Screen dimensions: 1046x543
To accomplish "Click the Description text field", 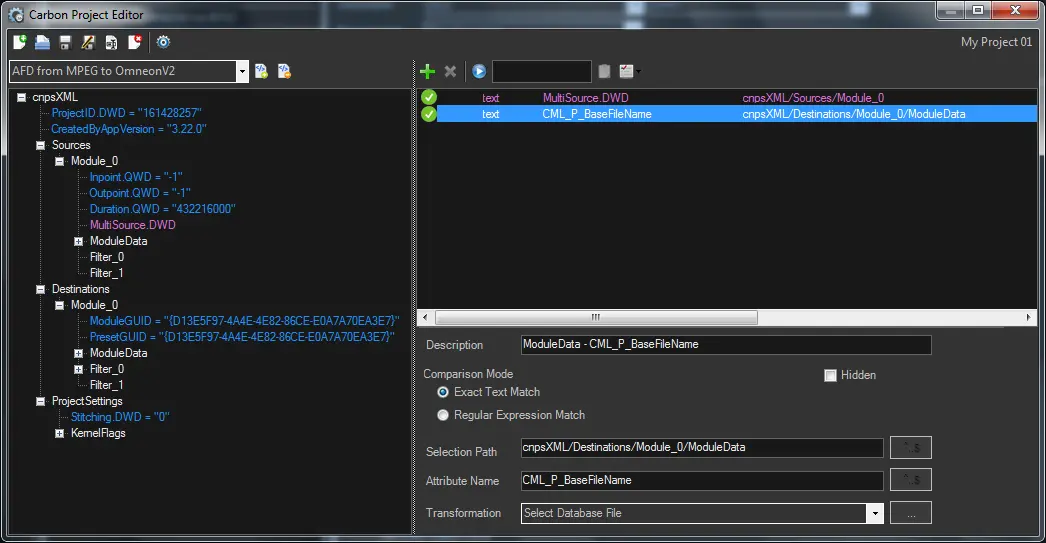I will tap(725, 345).
